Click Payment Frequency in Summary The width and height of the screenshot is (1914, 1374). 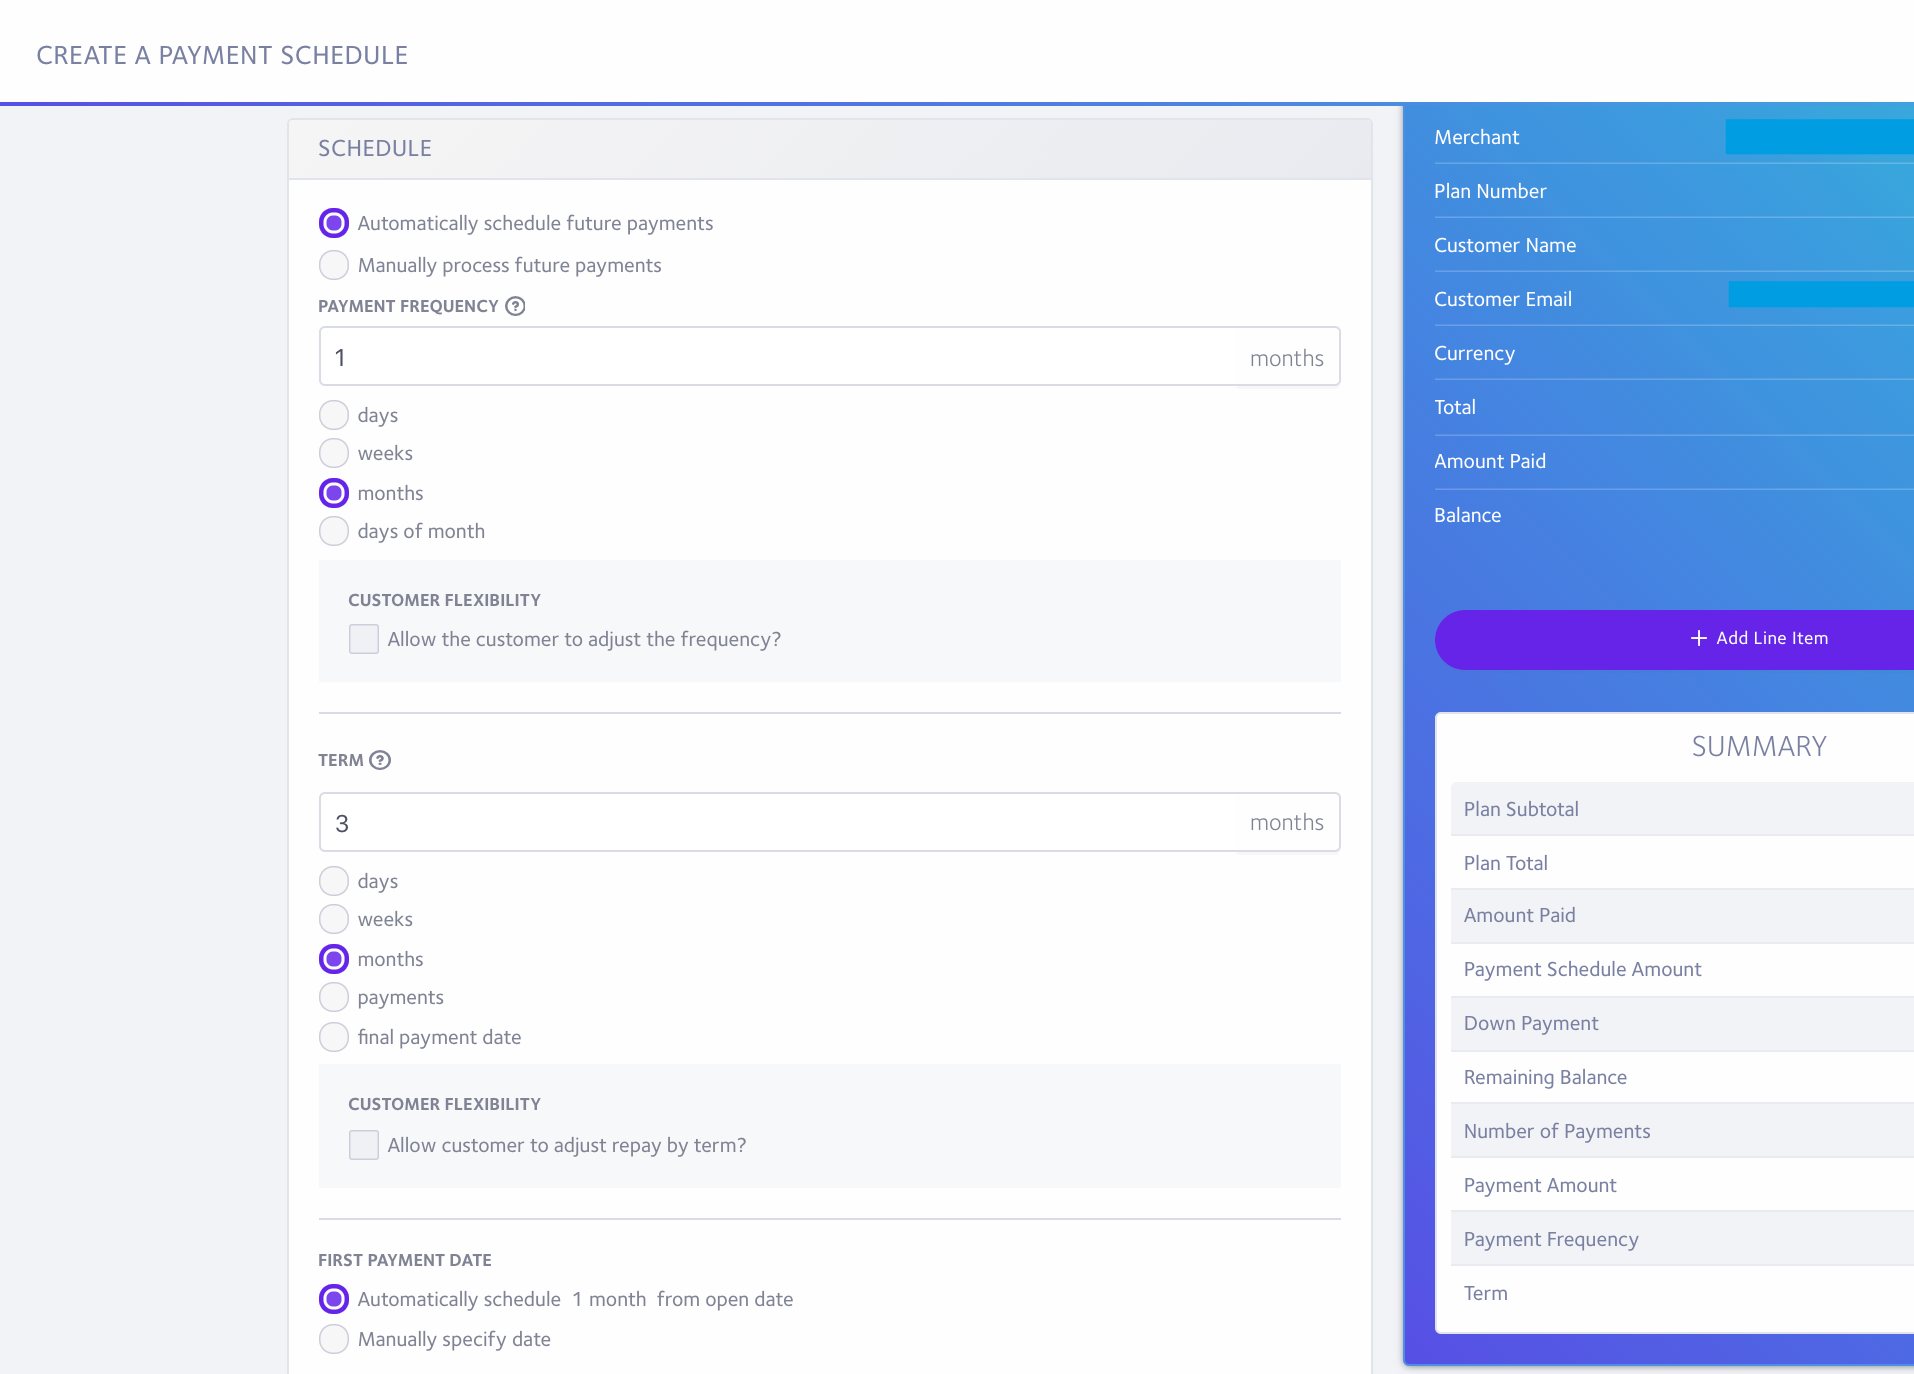[1682, 1239]
